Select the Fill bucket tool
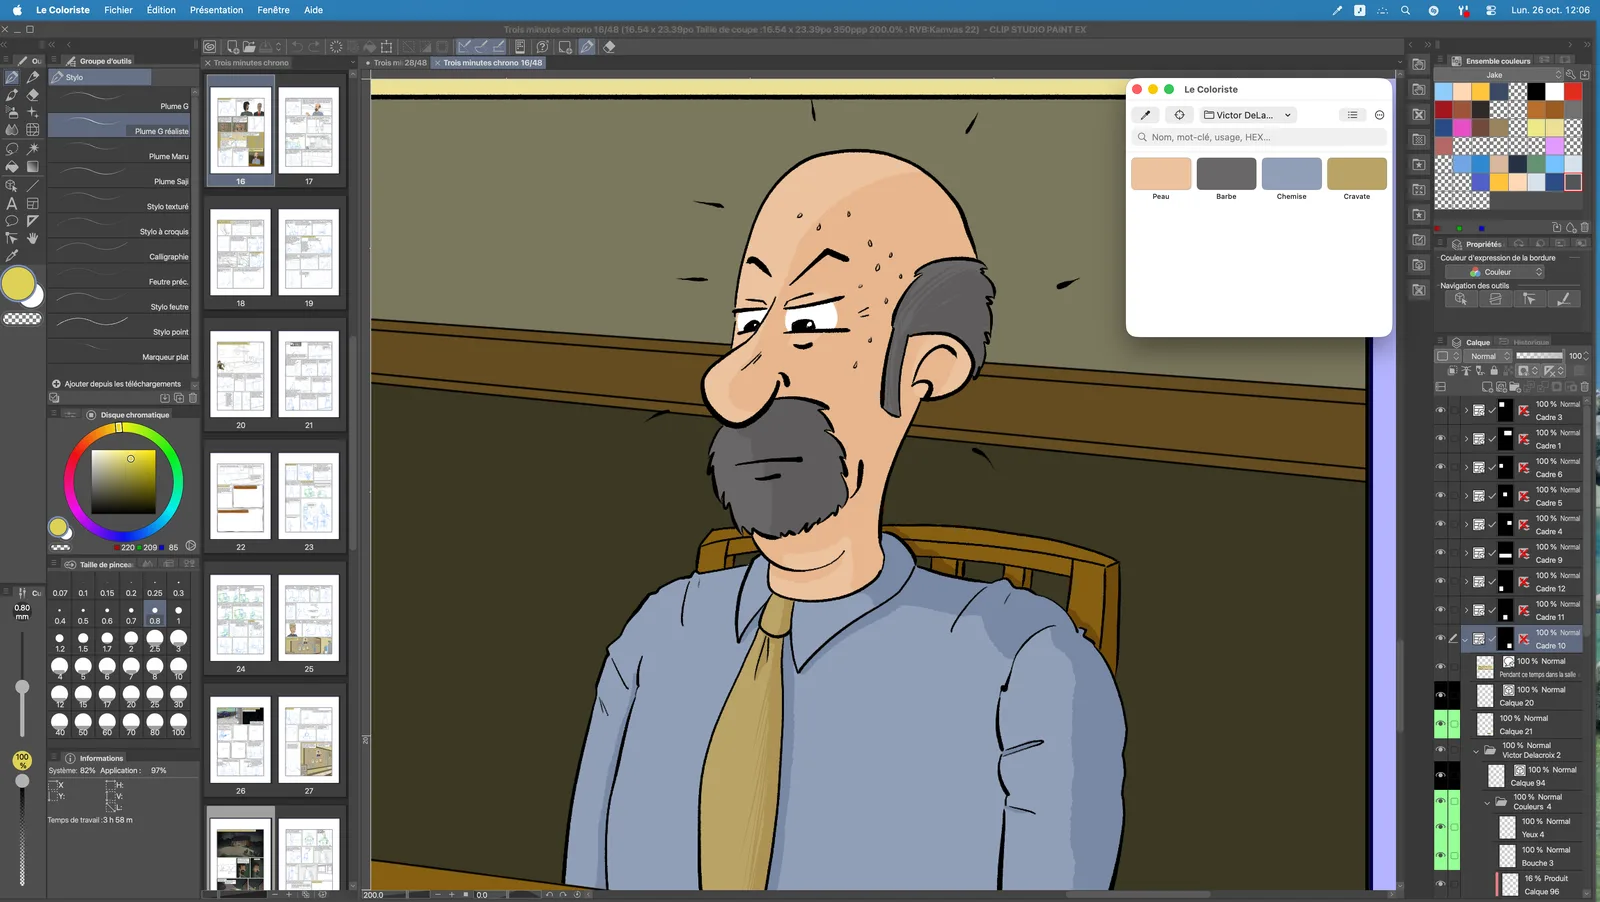Image resolution: width=1600 pixels, height=902 pixels. [12, 167]
